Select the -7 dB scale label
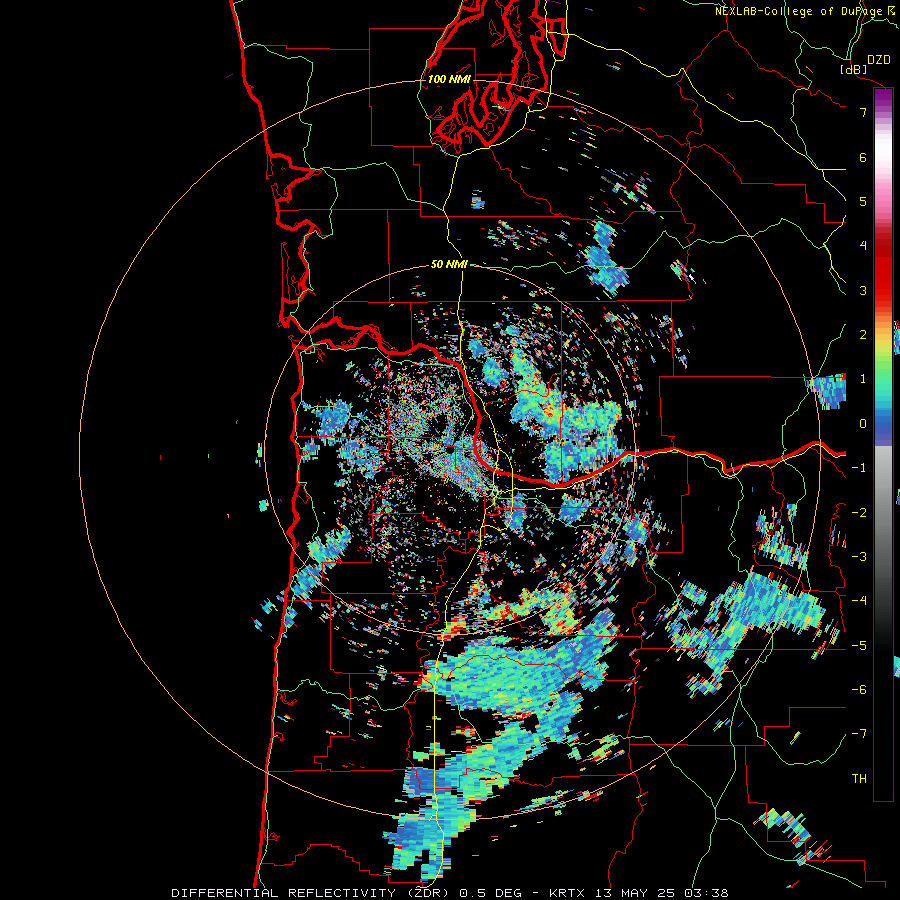Viewport: 900px width, 900px height. [x=859, y=734]
